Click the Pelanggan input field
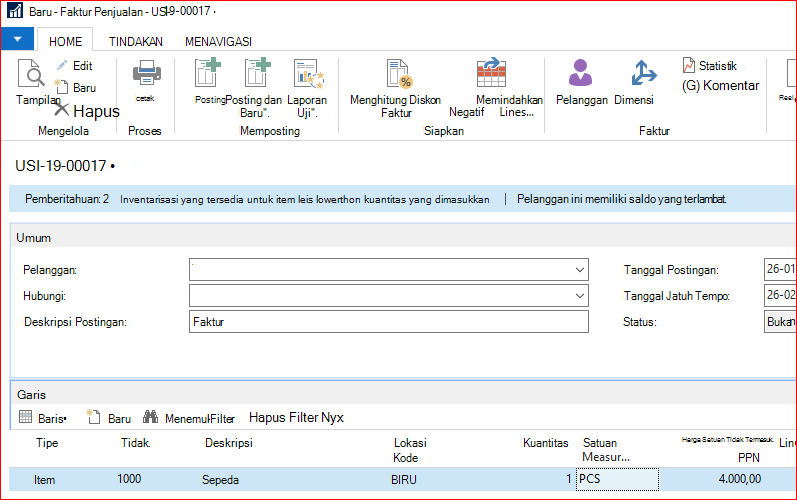 coord(389,270)
